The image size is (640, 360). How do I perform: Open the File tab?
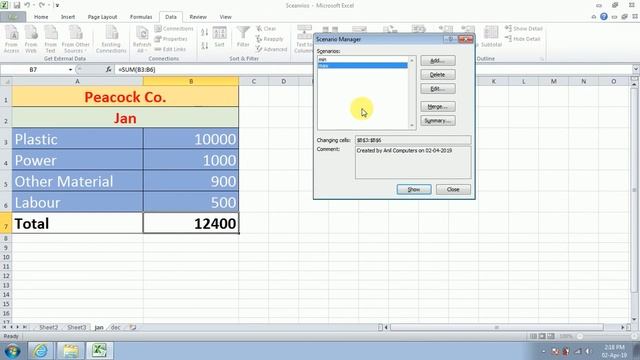pos(13,17)
